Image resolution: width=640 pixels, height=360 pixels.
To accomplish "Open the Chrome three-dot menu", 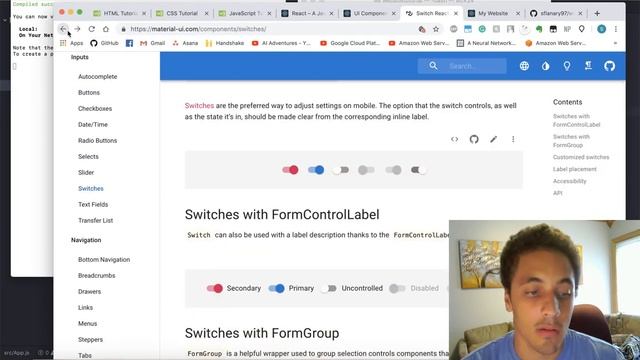I will tap(616, 29).
